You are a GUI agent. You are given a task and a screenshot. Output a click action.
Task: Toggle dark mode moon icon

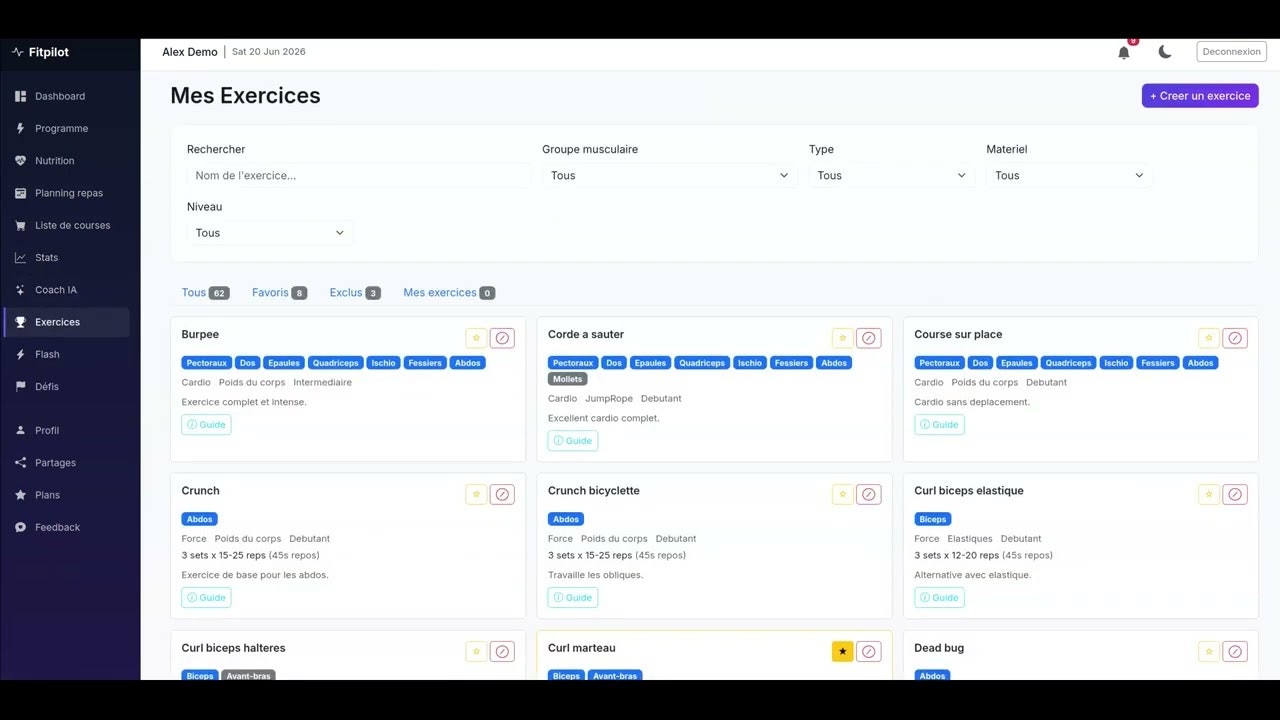coord(1165,52)
